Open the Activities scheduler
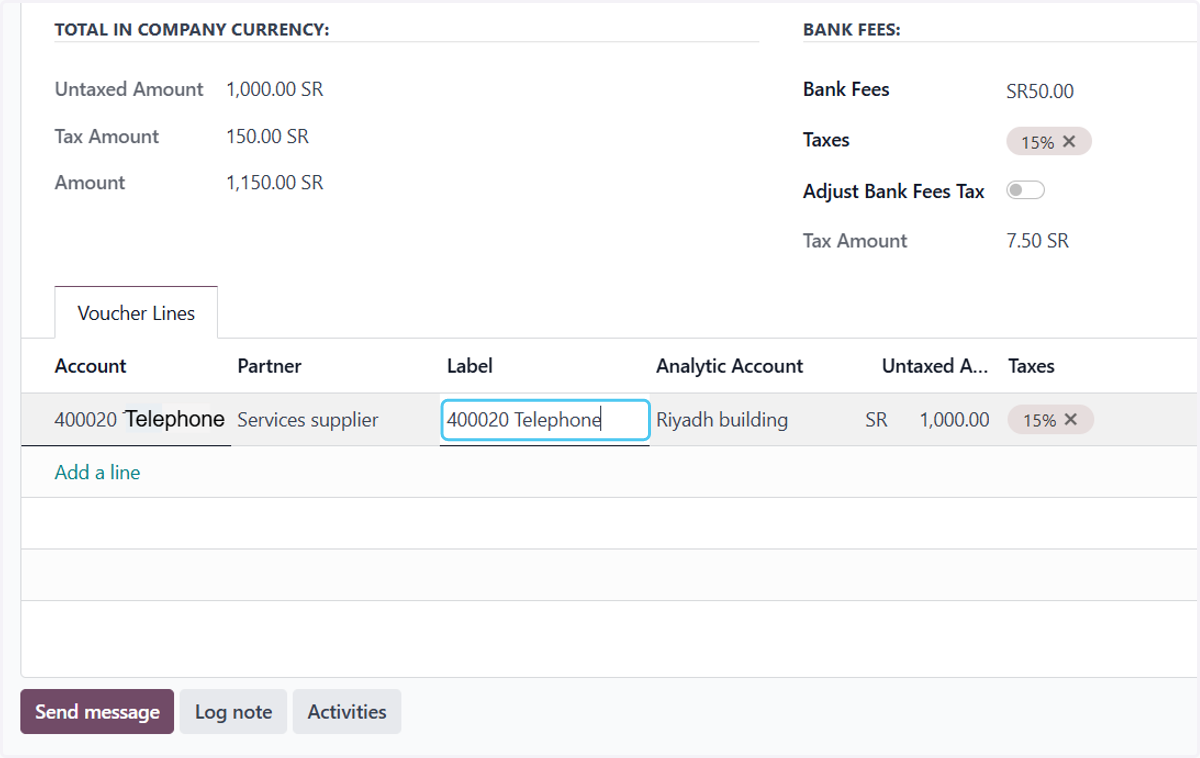Screen dimensions: 1200x758 tap(347, 712)
